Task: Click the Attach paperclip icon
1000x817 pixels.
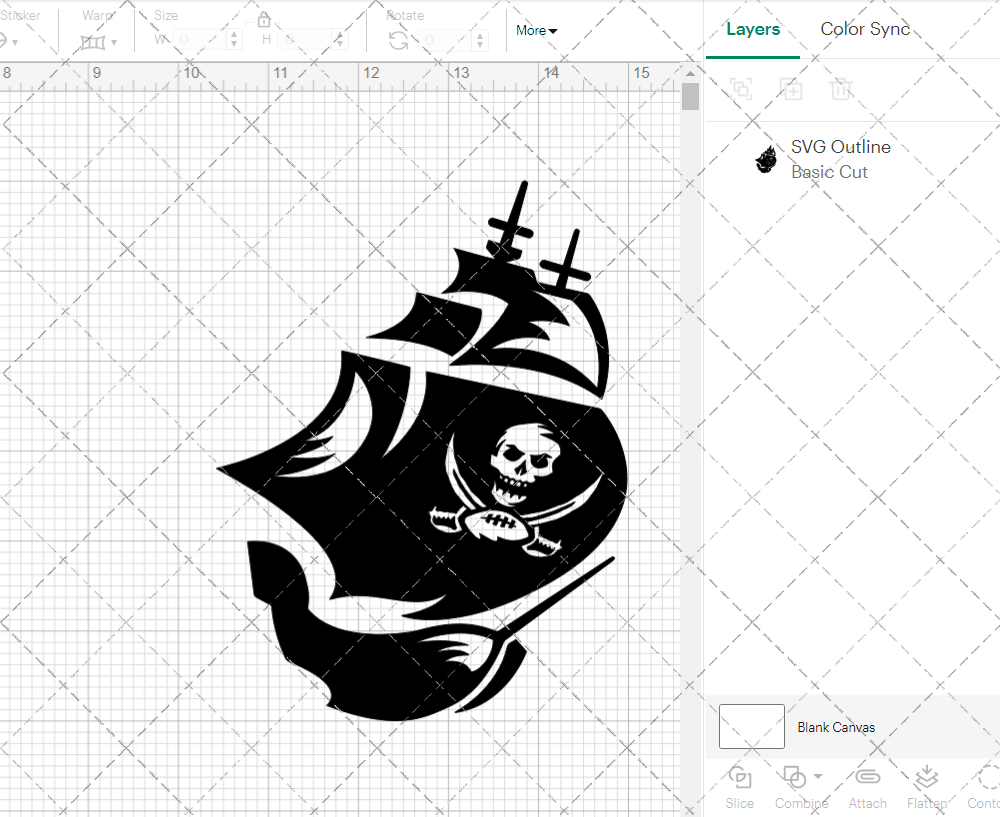Action: pyautogui.click(x=867, y=778)
